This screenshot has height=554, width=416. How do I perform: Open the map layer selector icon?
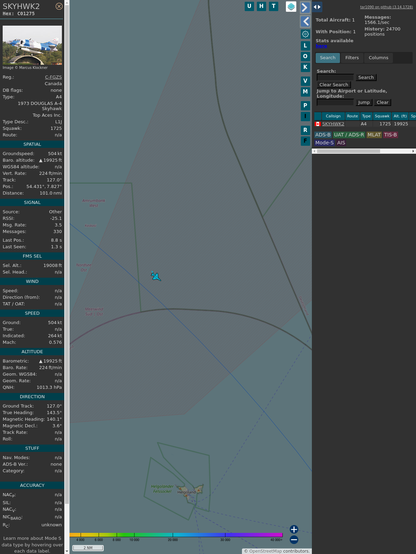(x=291, y=6)
